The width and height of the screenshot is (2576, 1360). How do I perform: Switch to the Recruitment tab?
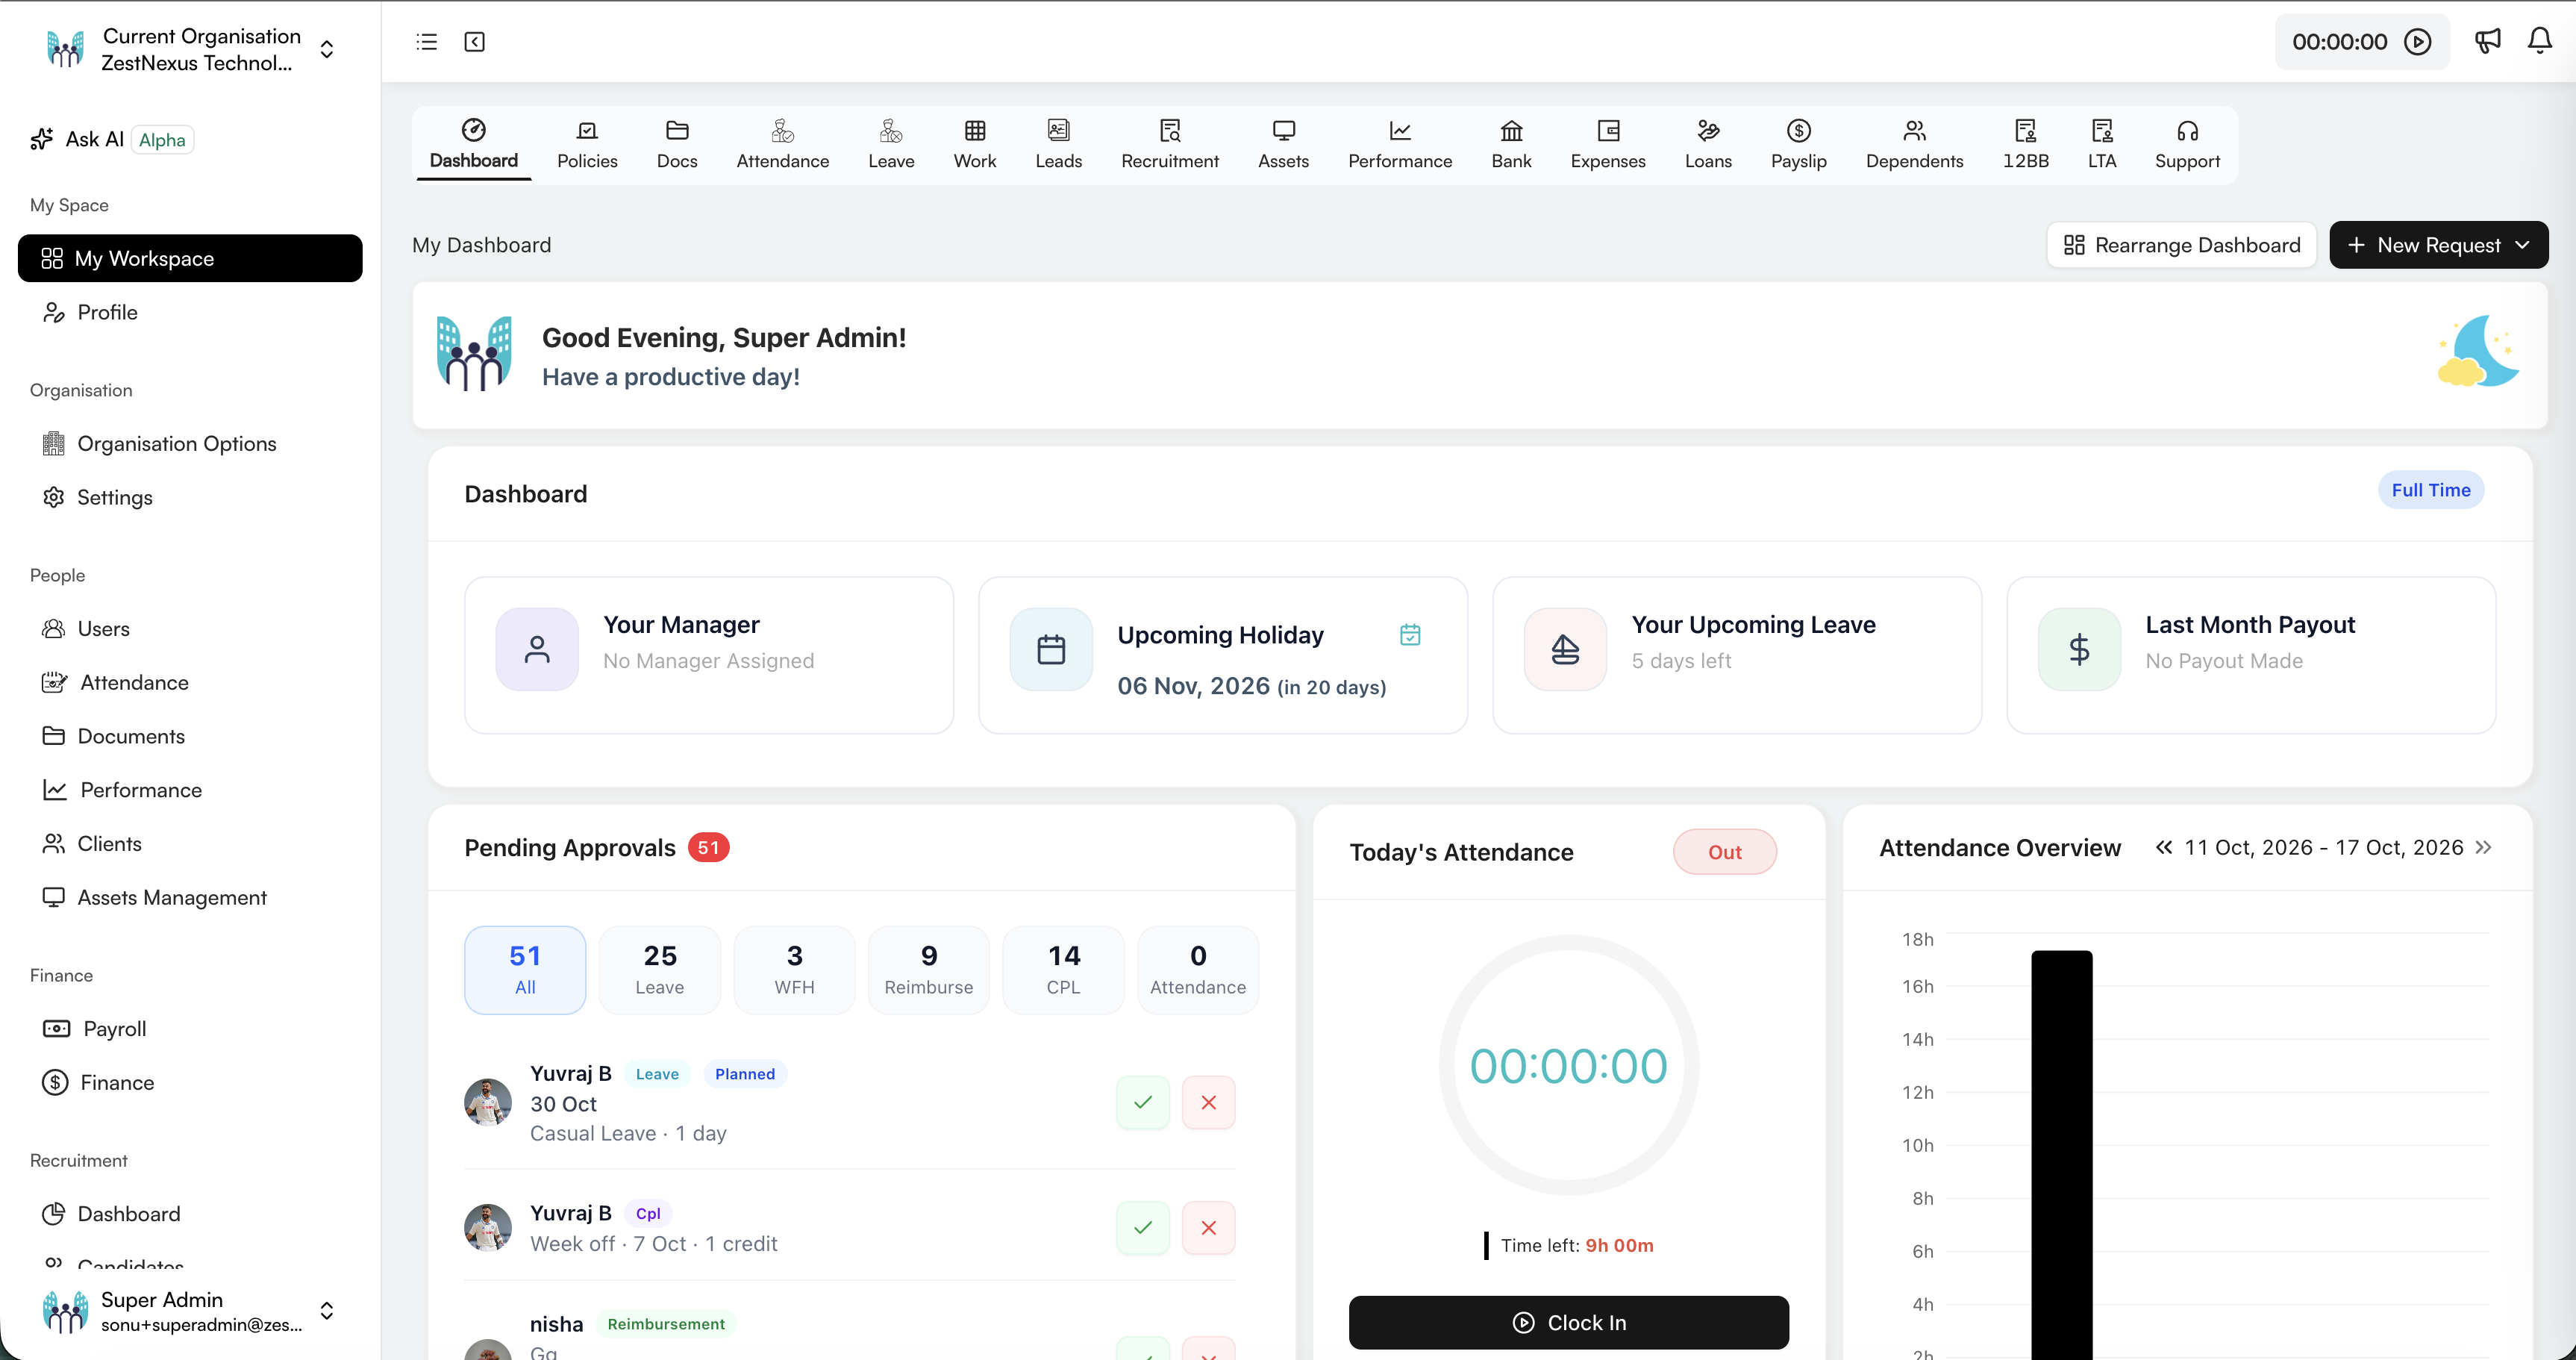(x=1170, y=145)
